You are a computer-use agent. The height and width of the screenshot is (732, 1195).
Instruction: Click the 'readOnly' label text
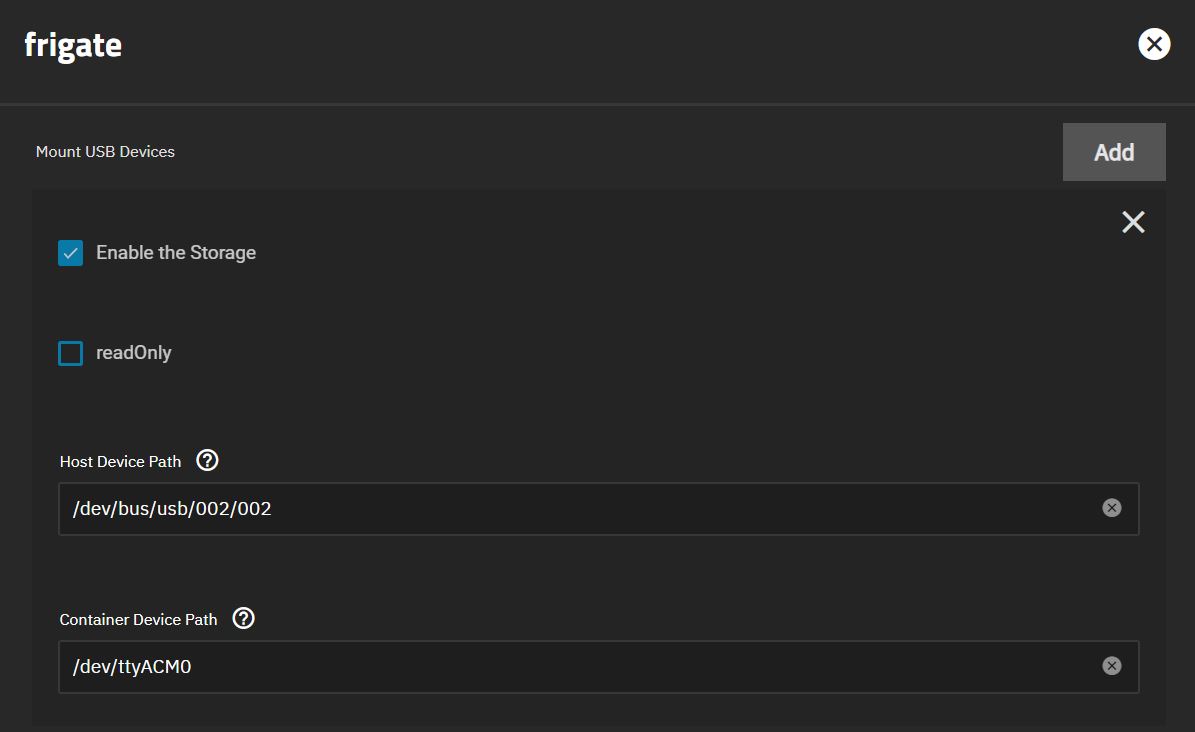click(x=134, y=353)
